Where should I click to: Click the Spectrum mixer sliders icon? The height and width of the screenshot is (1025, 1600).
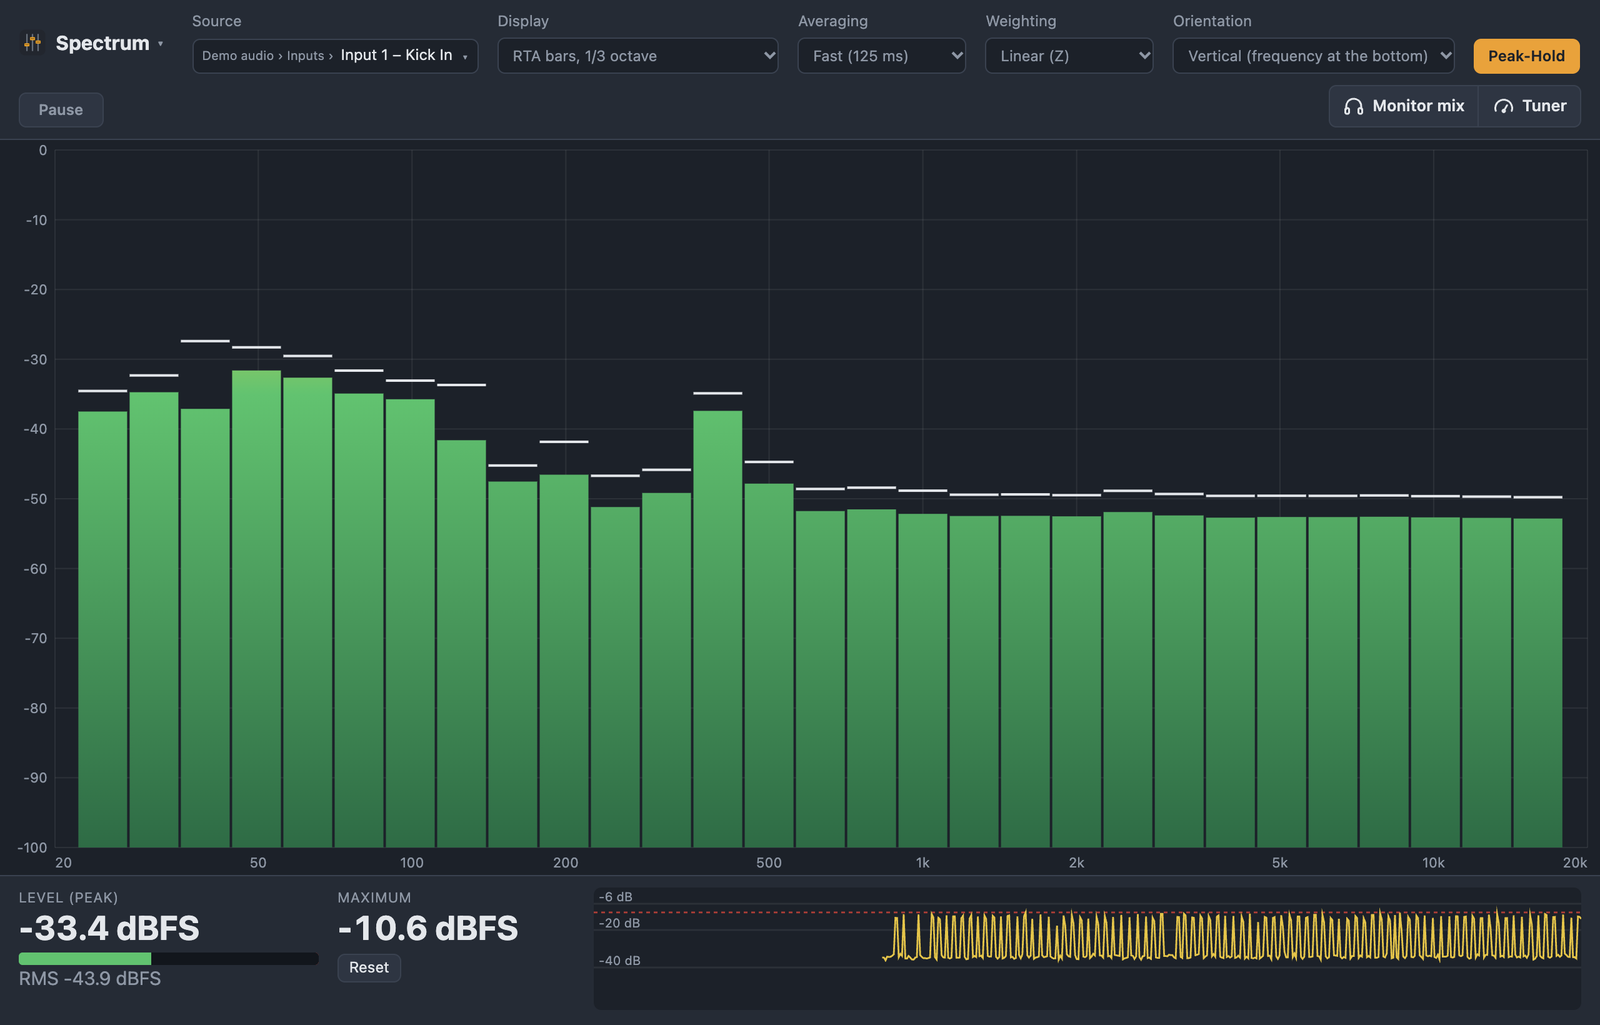tap(33, 43)
